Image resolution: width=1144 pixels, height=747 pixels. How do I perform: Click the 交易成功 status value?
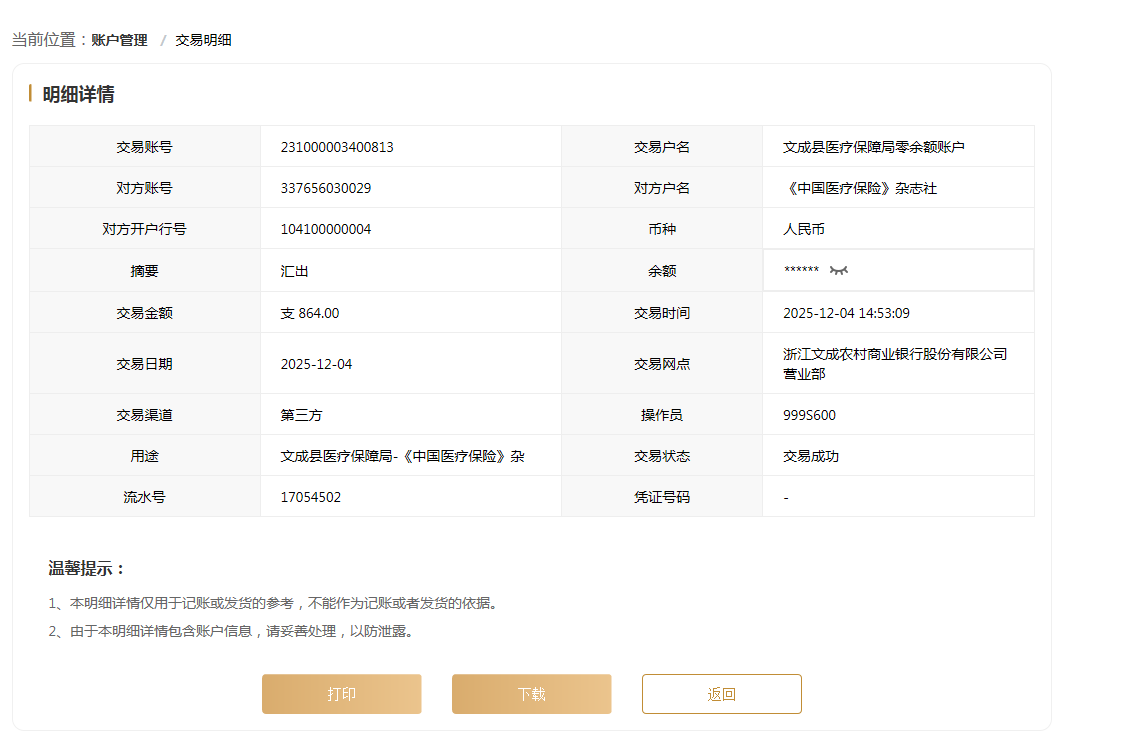pos(811,456)
